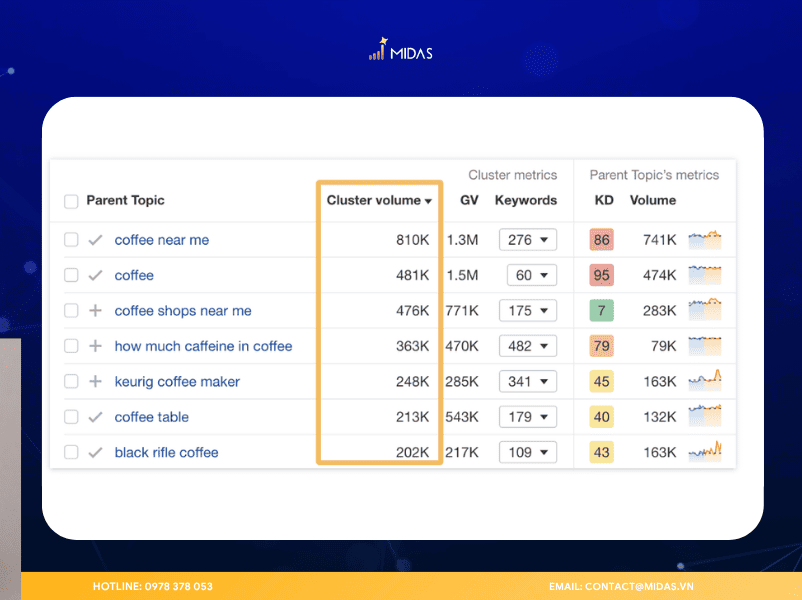The image size is (802, 600).
Task: Expand the 276 keywords dropdown
Action: (x=528, y=239)
